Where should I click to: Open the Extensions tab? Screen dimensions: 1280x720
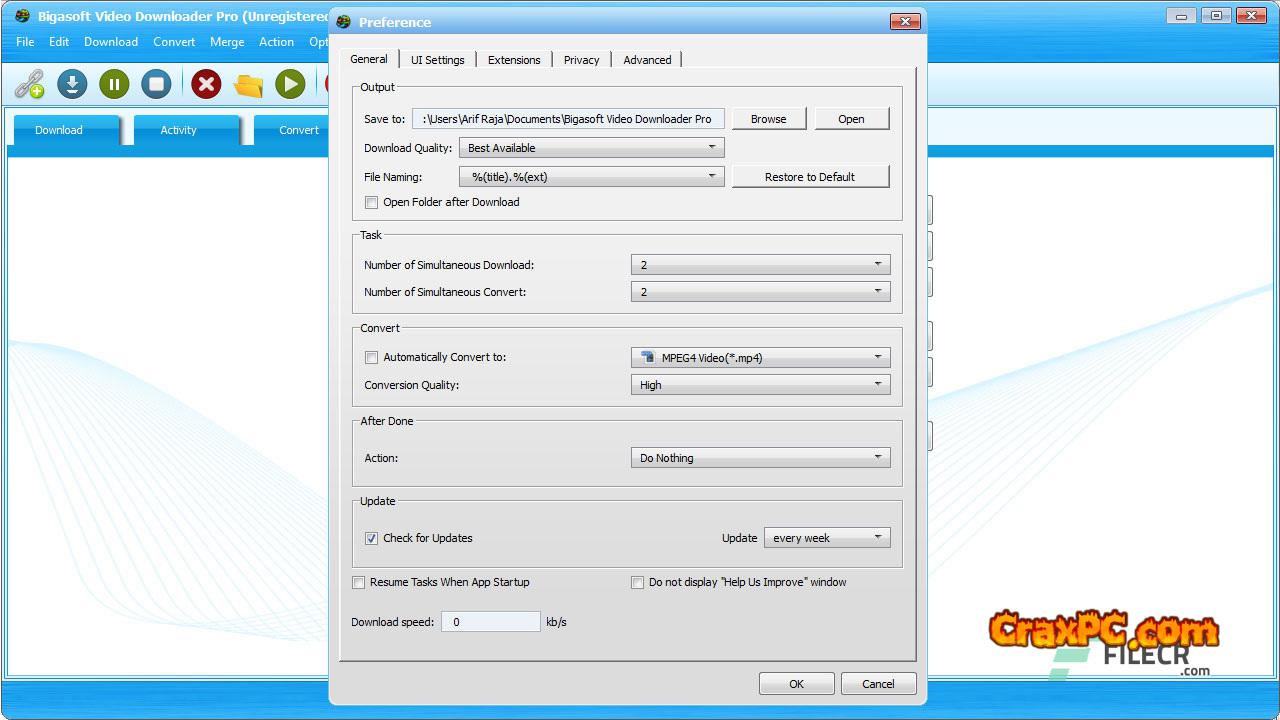(x=514, y=60)
